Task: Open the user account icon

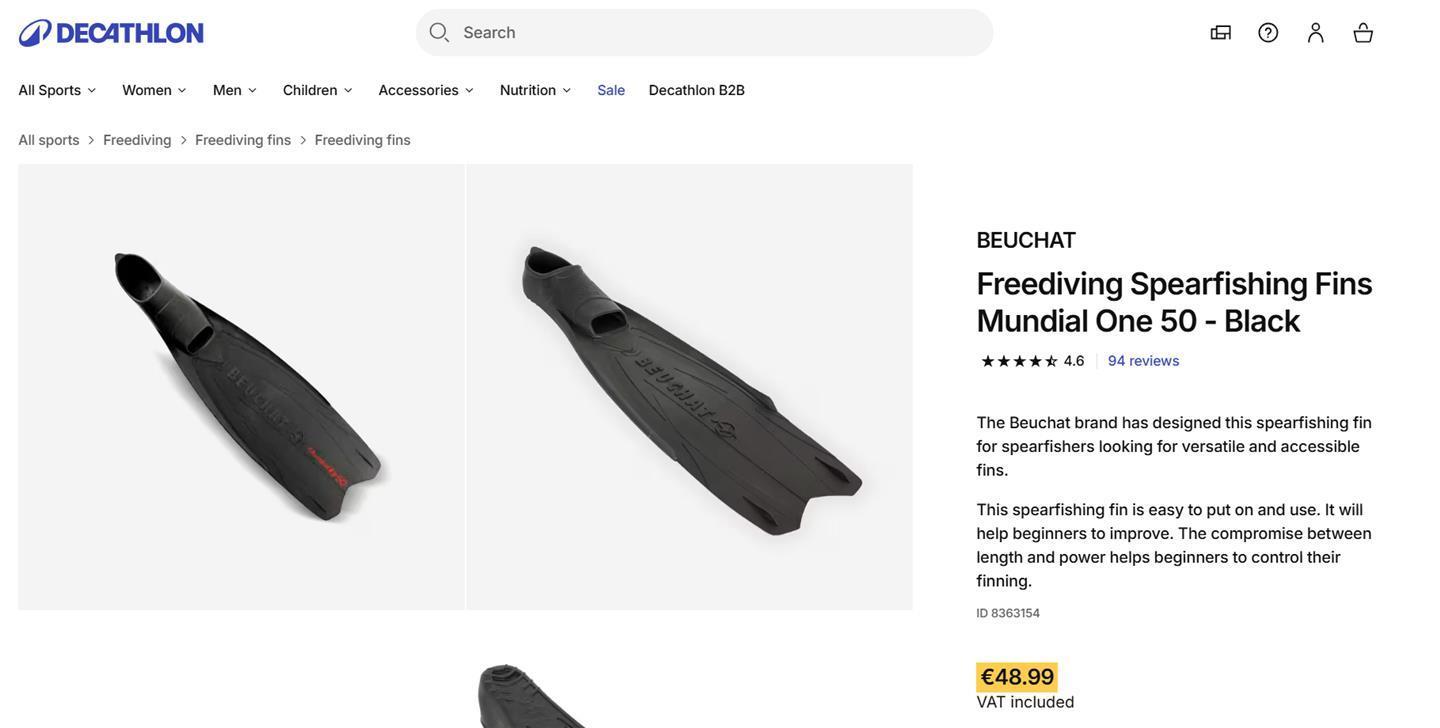Action: pyautogui.click(x=1315, y=33)
